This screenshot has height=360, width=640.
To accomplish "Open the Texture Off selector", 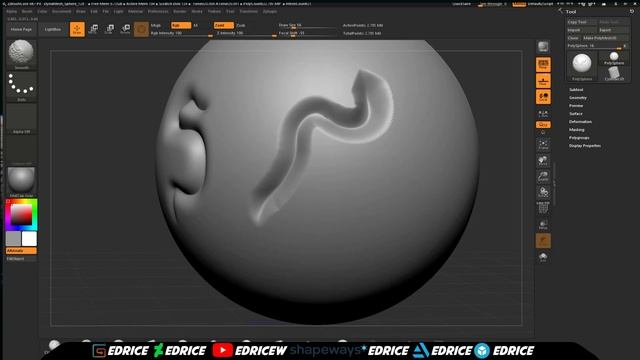I will pos(21,151).
